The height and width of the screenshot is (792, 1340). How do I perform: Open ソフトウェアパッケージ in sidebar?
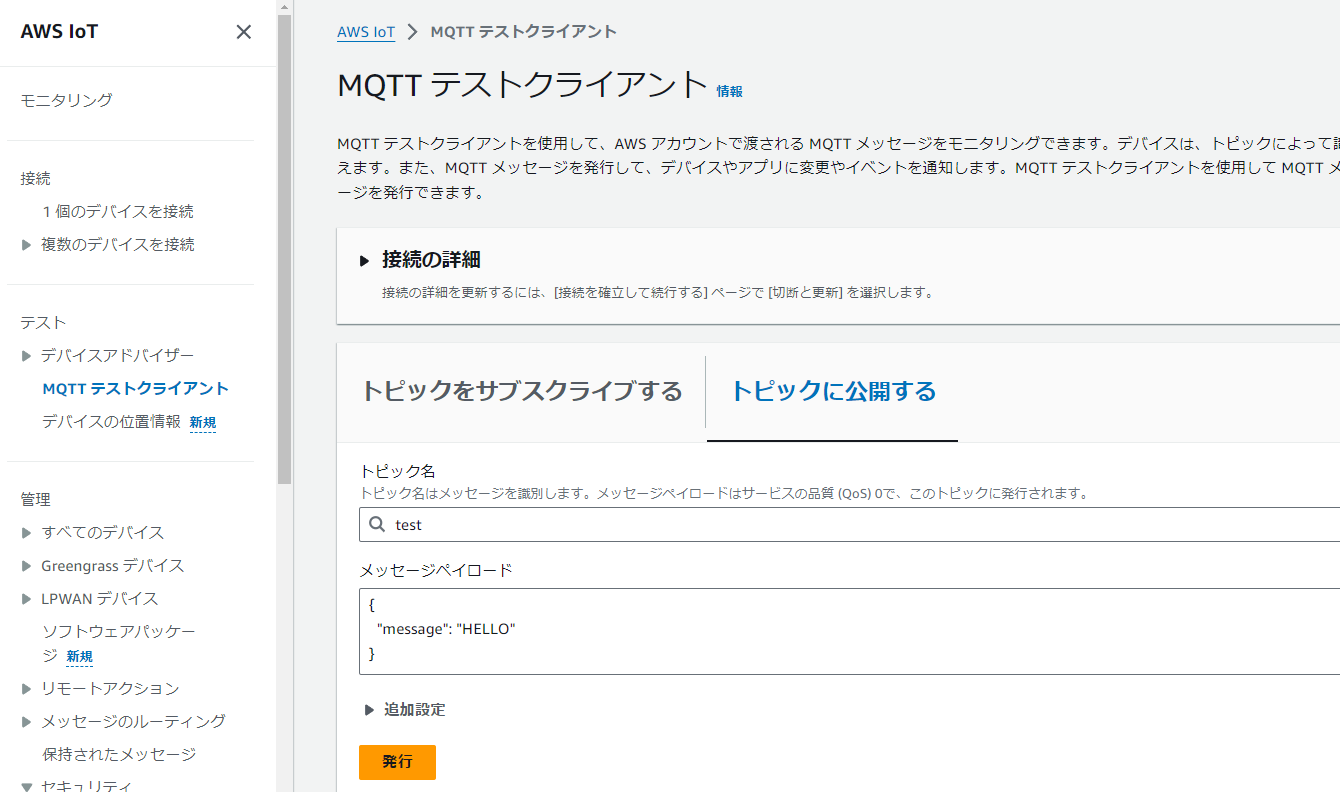click(118, 643)
